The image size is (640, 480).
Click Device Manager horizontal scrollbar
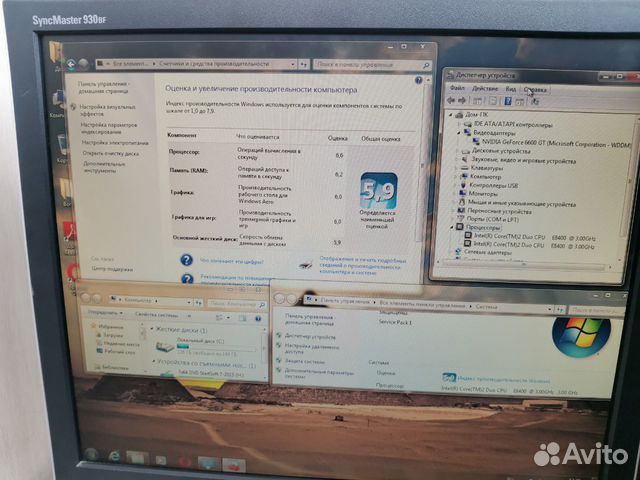click(524, 265)
